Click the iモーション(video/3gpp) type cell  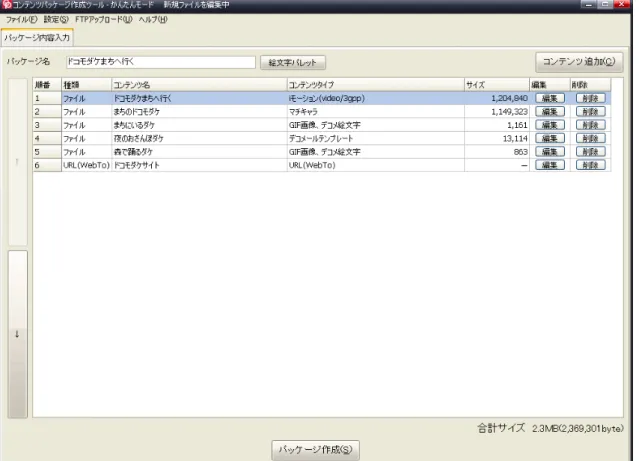pyautogui.click(x=376, y=98)
